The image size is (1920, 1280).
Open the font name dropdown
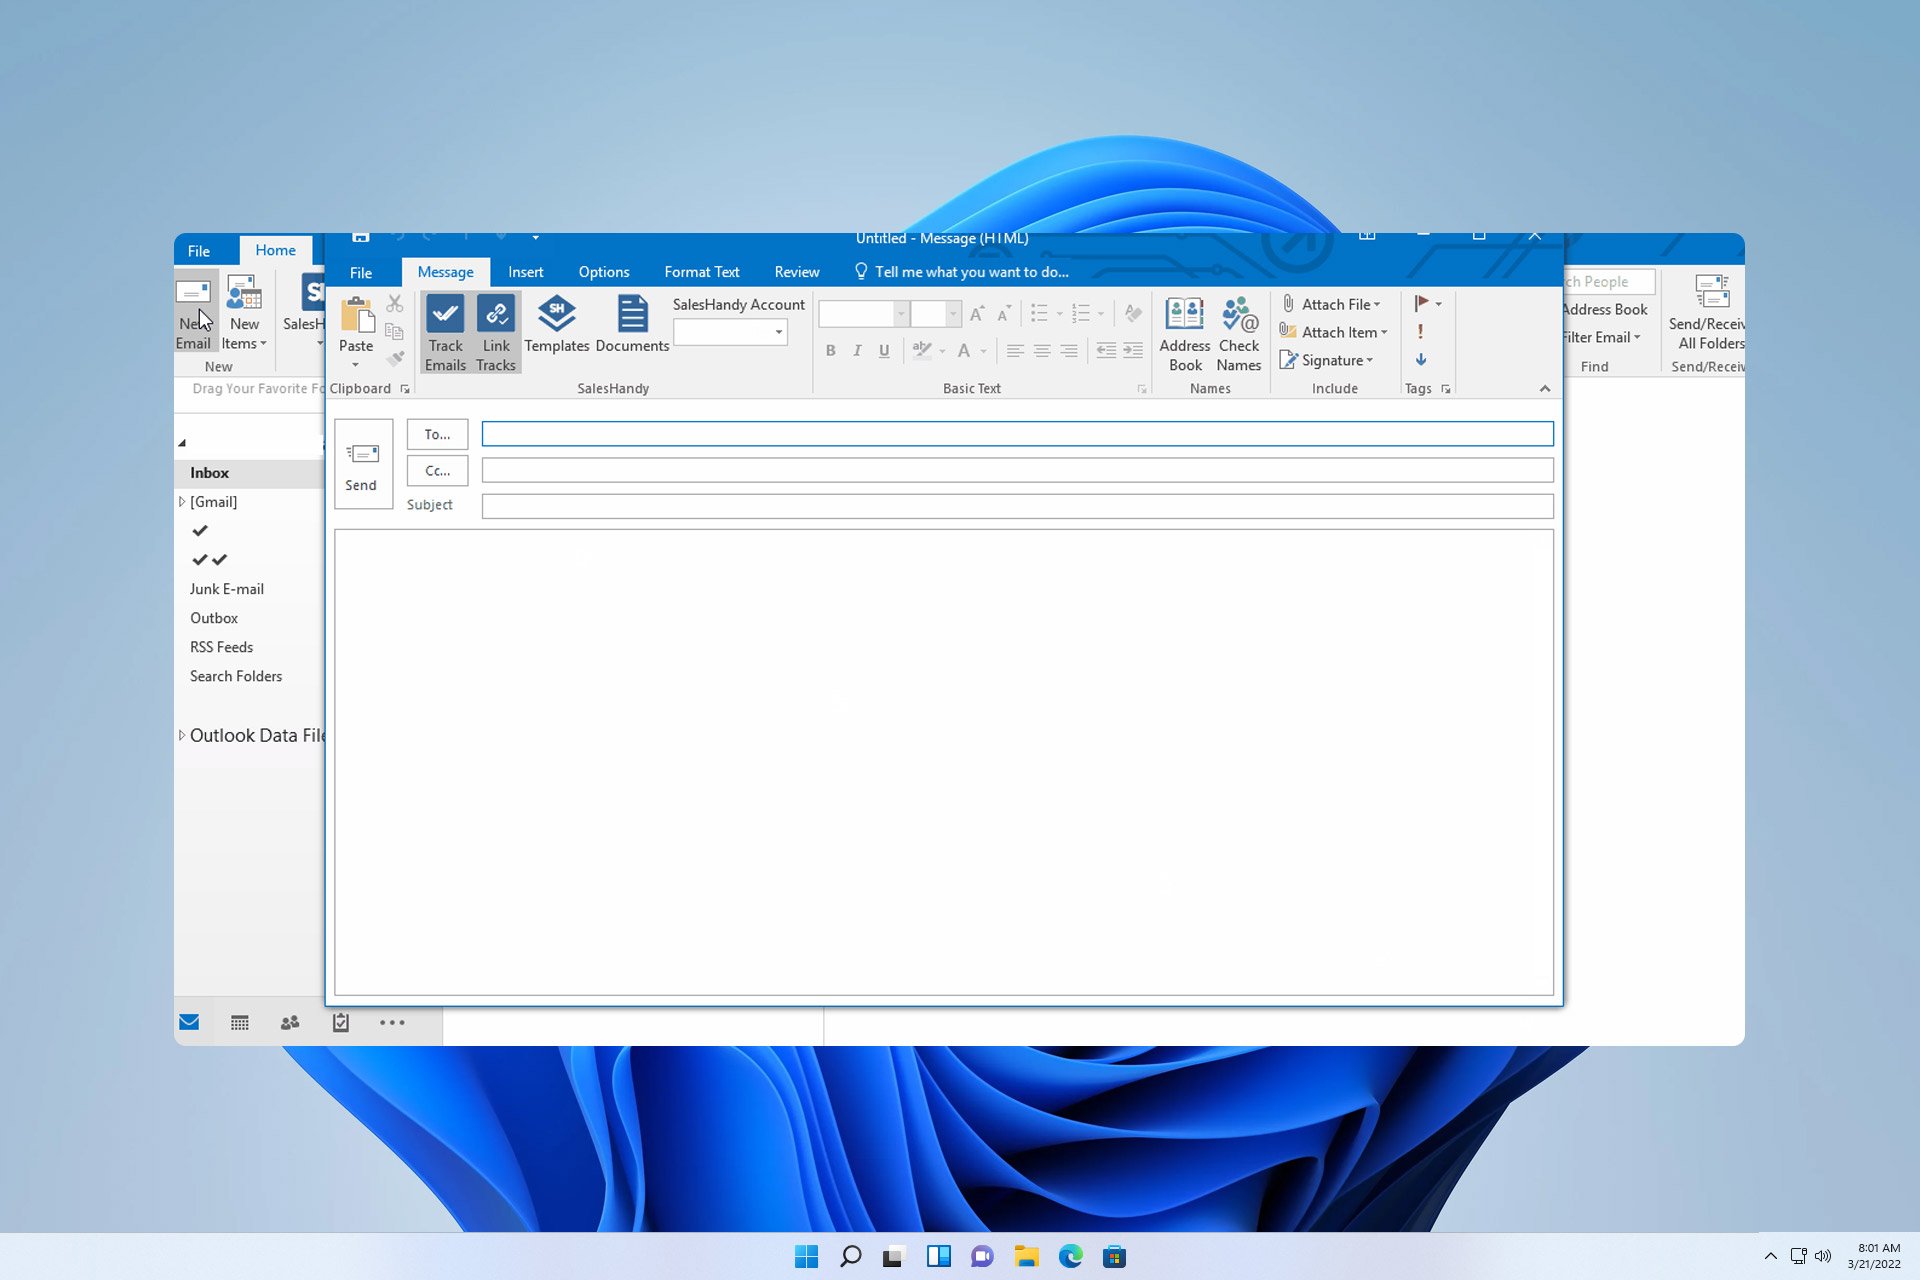click(x=901, y=314)
